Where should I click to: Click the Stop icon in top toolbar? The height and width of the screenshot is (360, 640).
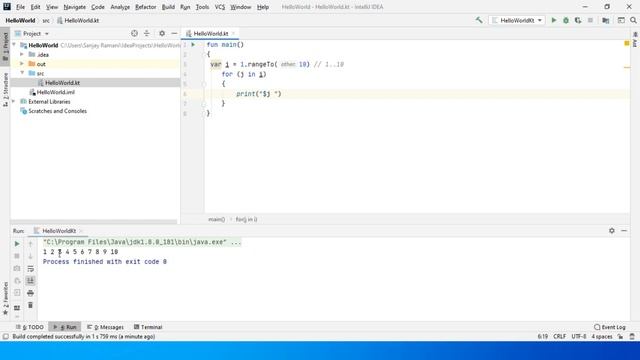(590, 20)
